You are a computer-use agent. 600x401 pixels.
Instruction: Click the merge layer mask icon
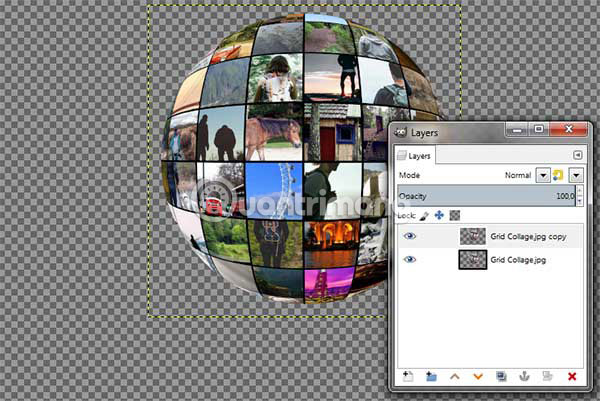[547, 376]
